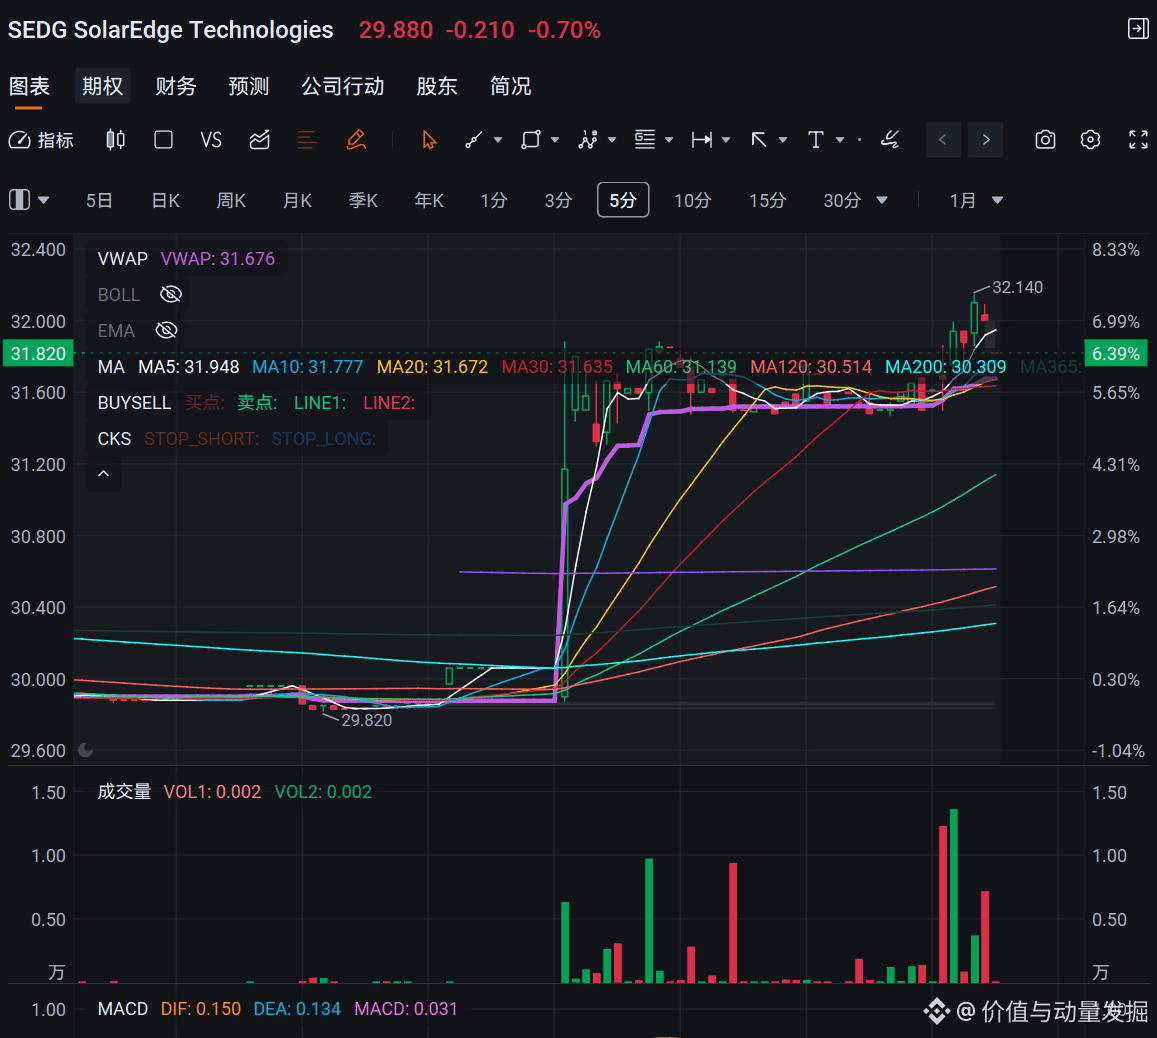Image resolution: width=1157 pixels, height=1038 pixels.
Task: Select the 周K timeframe
Action: [231, 200]
